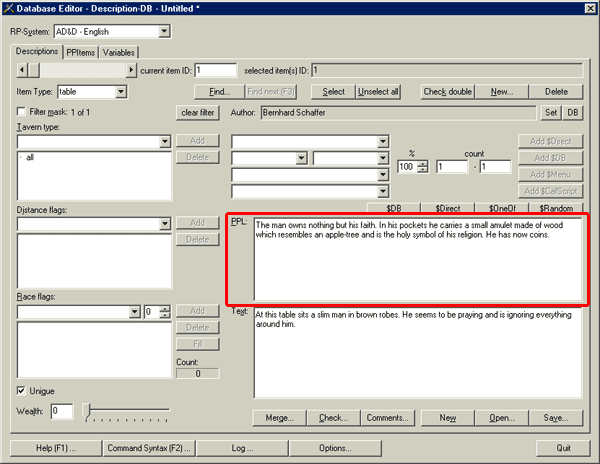Open the Comments... dialog
The image size is (600, 464).
point(390,418)
